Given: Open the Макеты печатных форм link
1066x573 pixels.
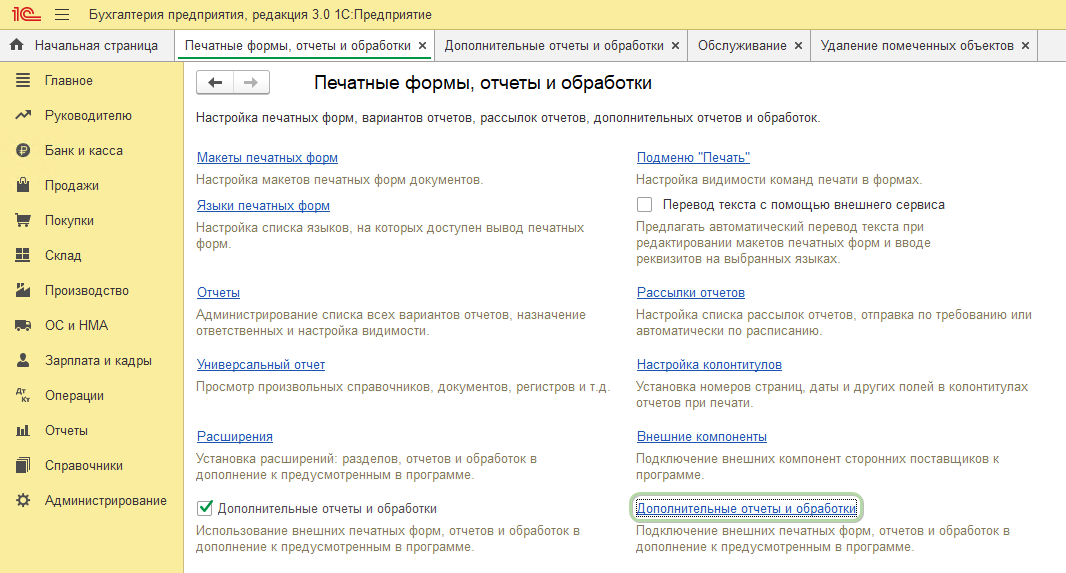Looking at the screenshot, I should (x=267, y=157).
